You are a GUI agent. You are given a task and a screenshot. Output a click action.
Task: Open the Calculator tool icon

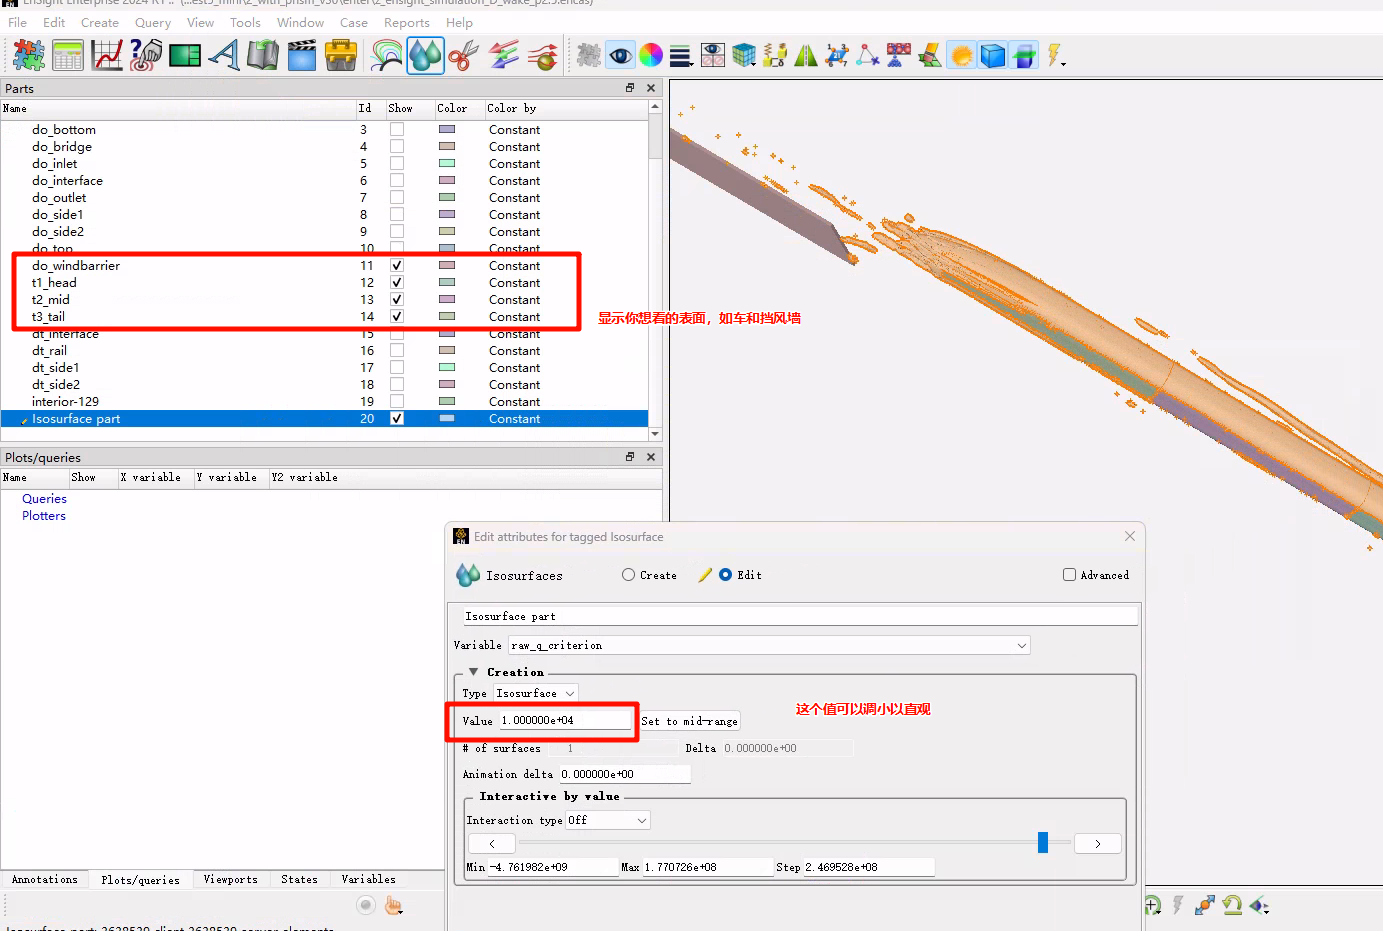68,56
